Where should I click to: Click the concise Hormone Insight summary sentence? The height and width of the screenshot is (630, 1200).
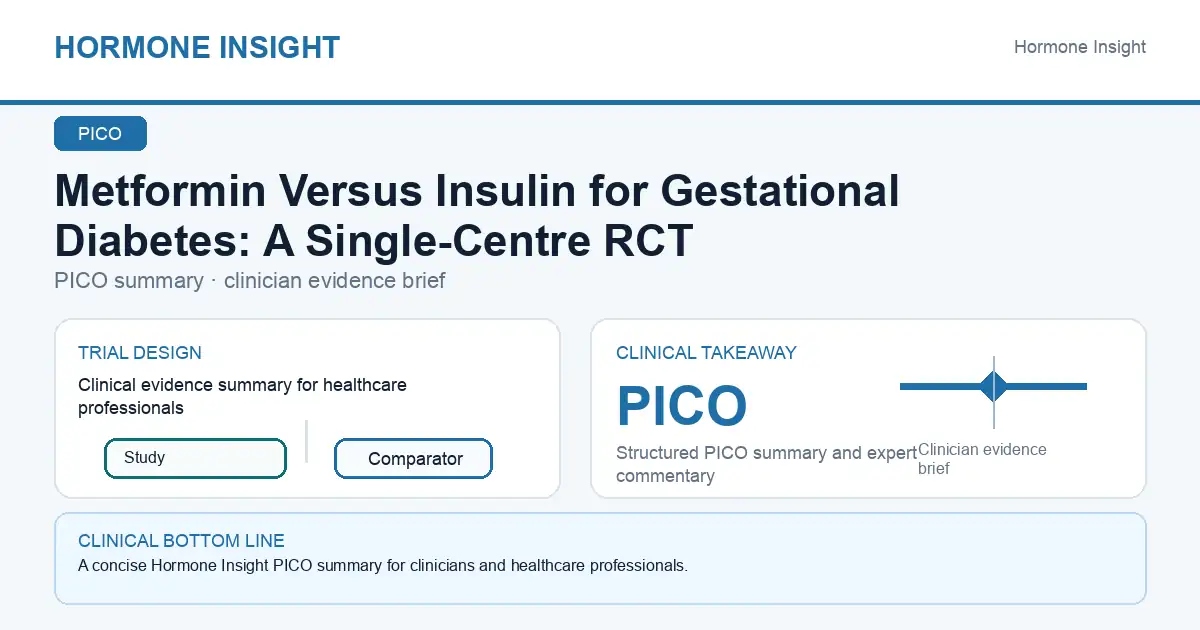tap(383, 566)
